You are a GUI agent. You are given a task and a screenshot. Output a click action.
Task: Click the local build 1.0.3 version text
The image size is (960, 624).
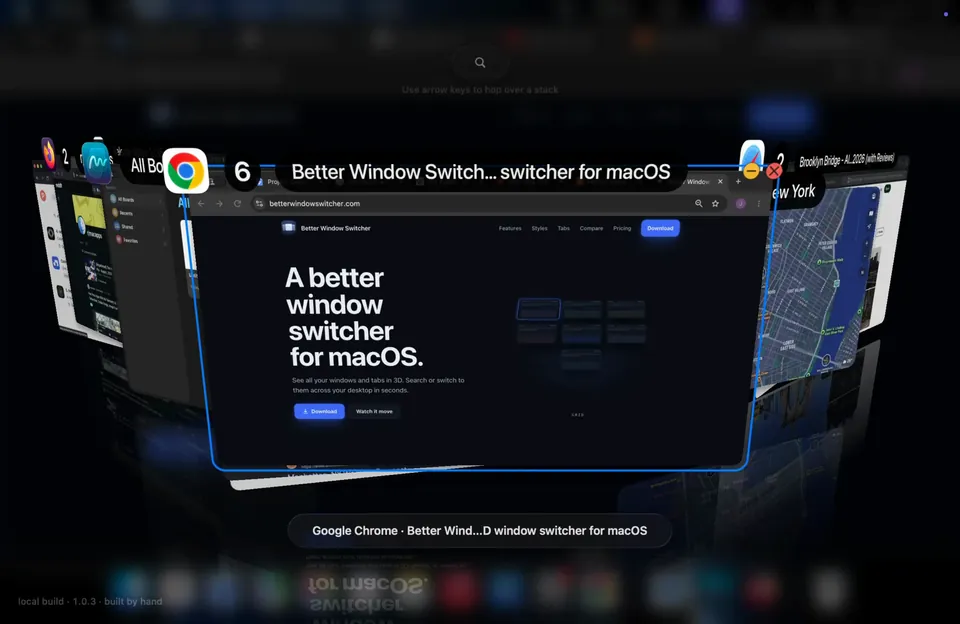click(90, 601)
